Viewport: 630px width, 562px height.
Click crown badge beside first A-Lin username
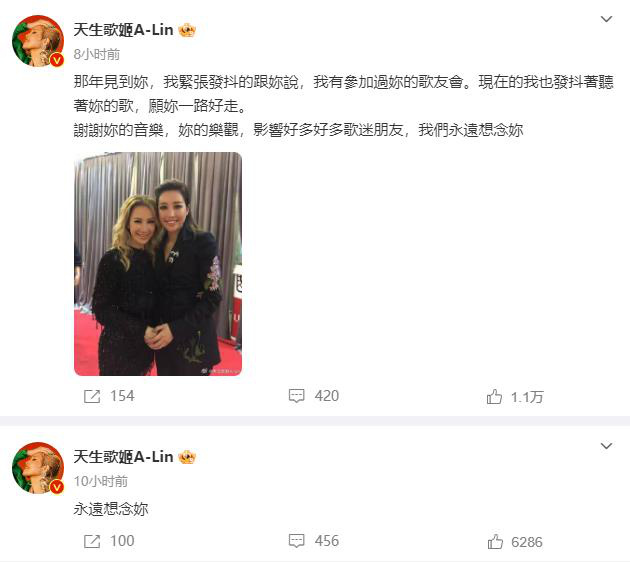187,30
